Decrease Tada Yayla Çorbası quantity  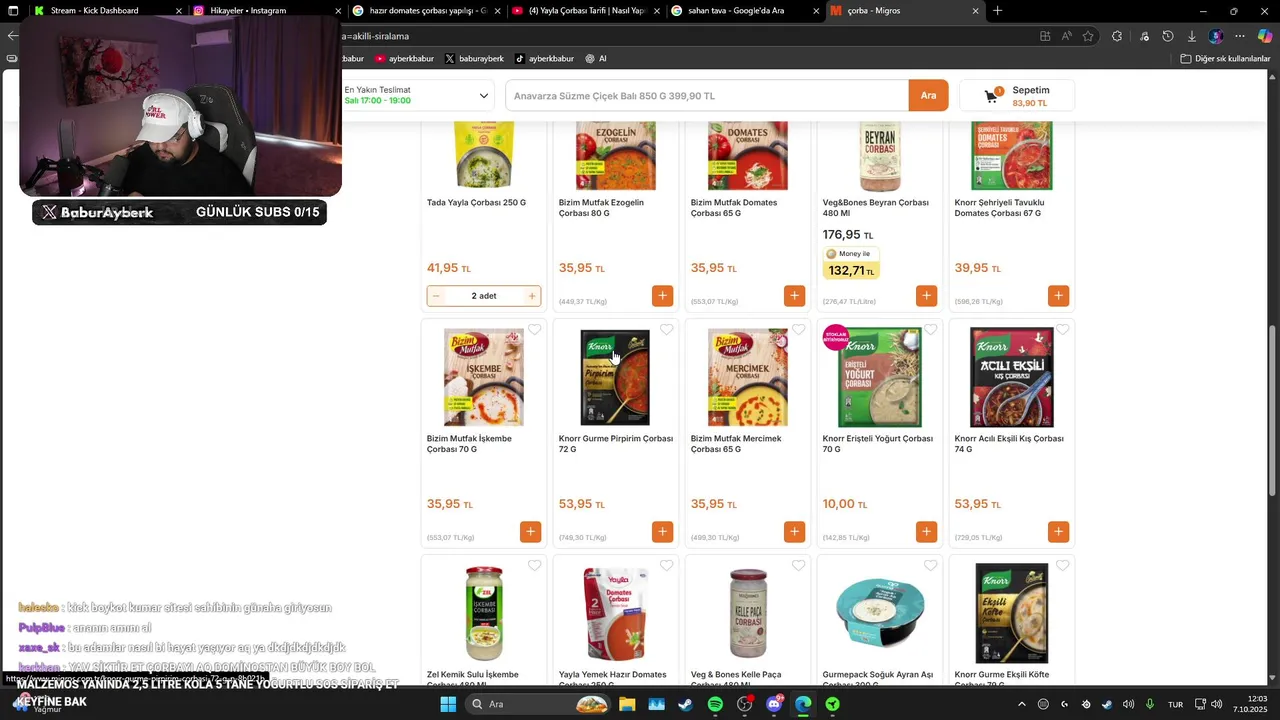436,296
